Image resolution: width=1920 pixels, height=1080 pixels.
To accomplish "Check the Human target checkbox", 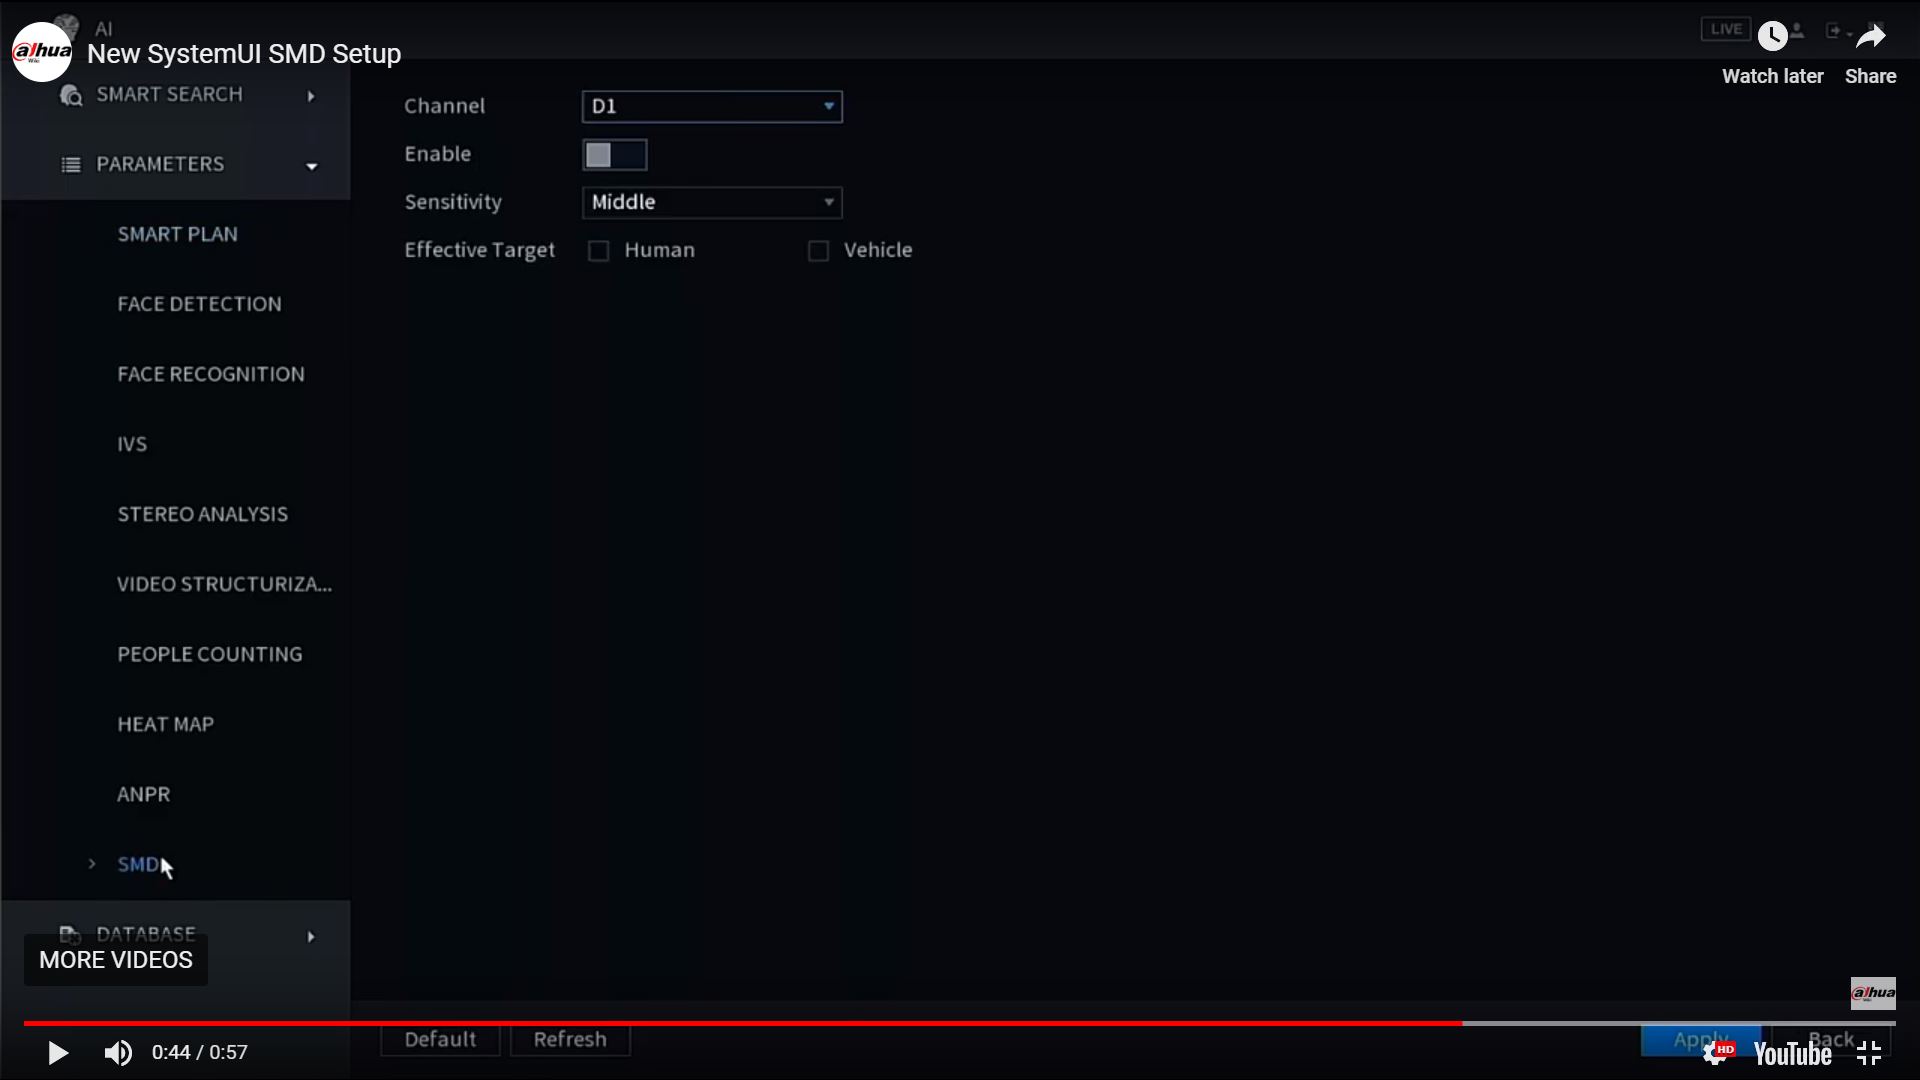I will point(598,251).
